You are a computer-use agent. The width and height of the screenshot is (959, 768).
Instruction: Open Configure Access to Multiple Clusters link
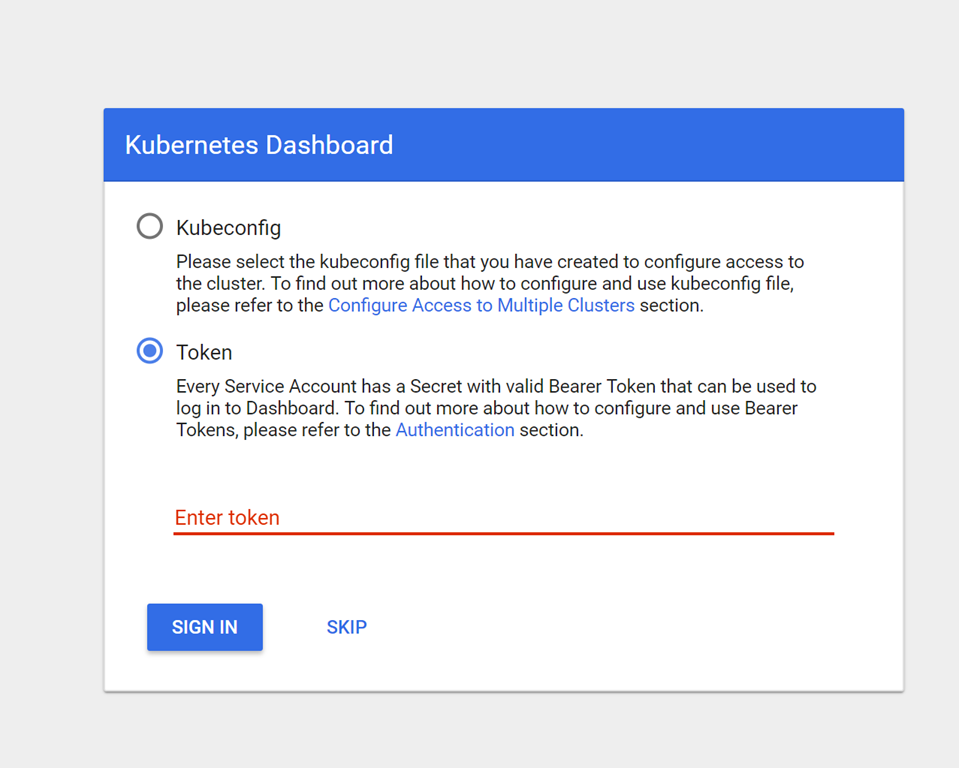pos(481,306)
